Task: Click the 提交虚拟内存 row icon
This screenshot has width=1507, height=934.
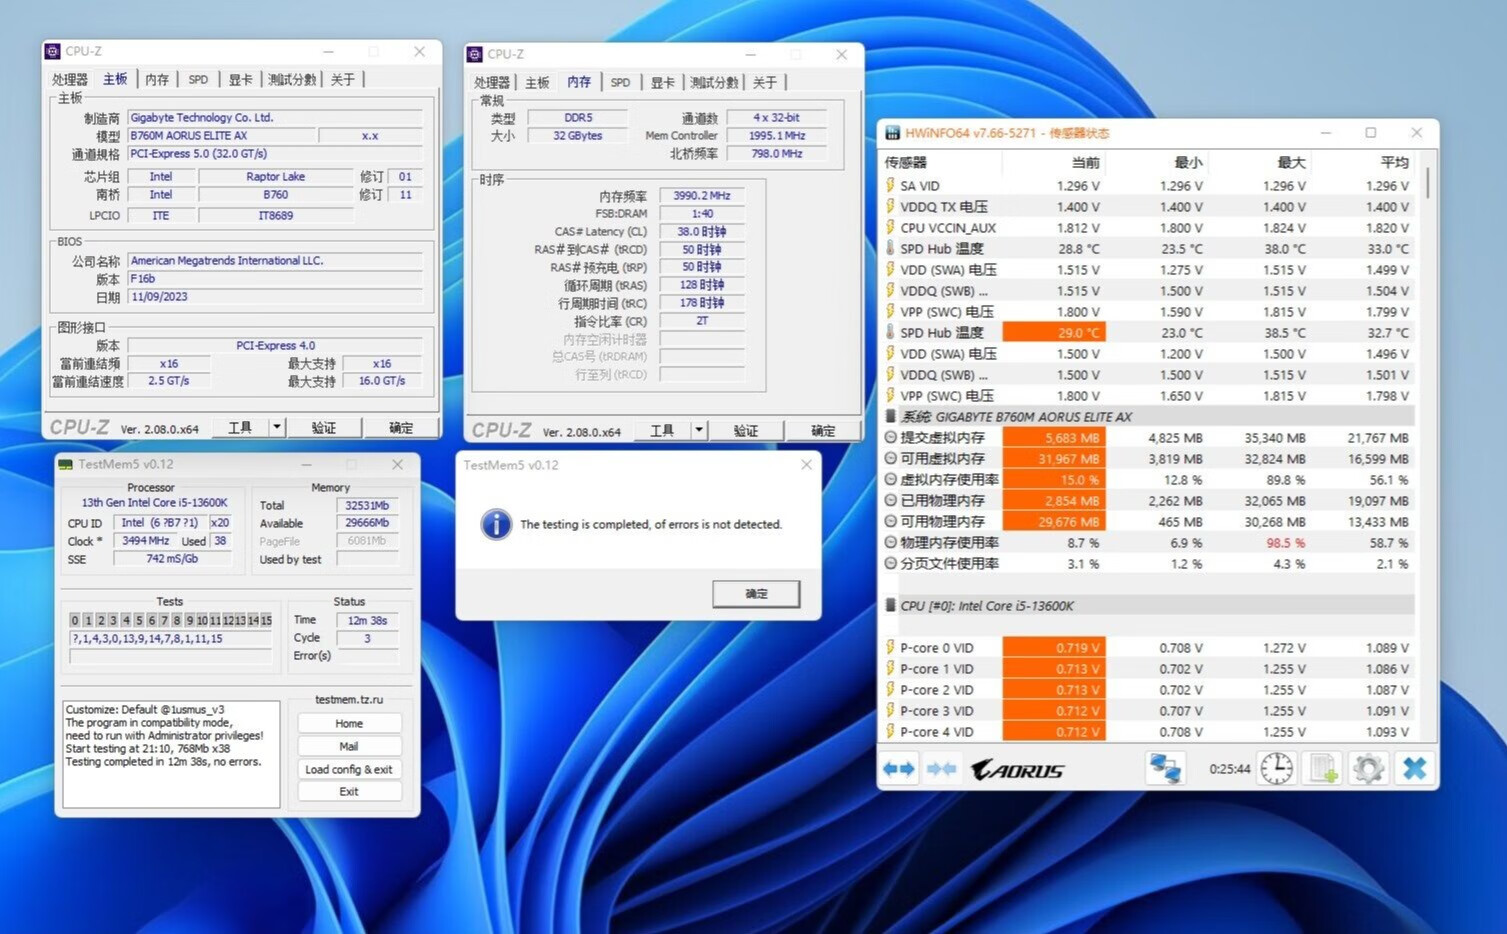Action: coord(890,437)
